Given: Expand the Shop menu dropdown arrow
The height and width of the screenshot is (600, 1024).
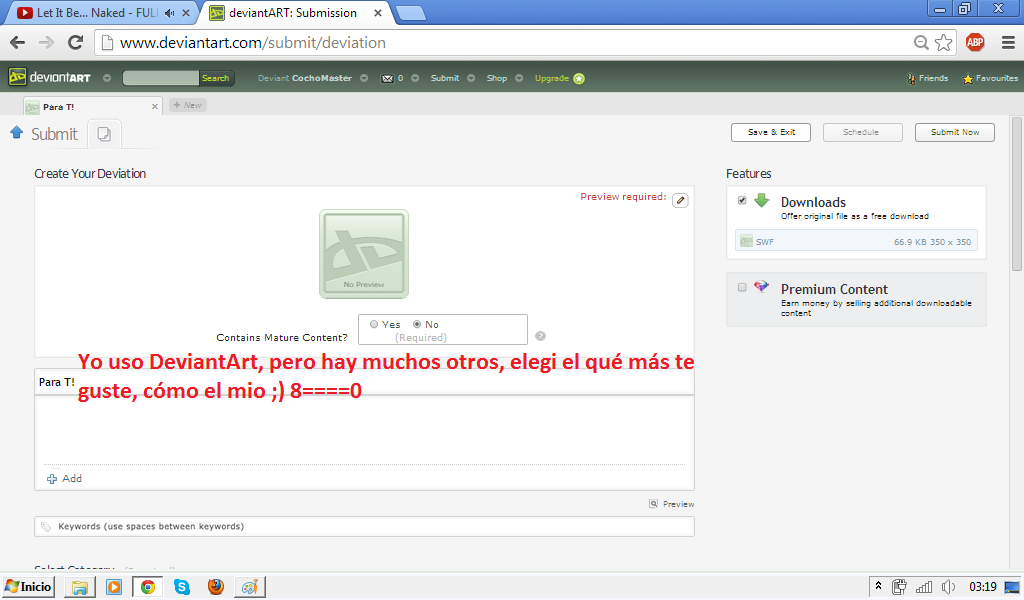Looking at the screenshot, I should click(519, 78).
